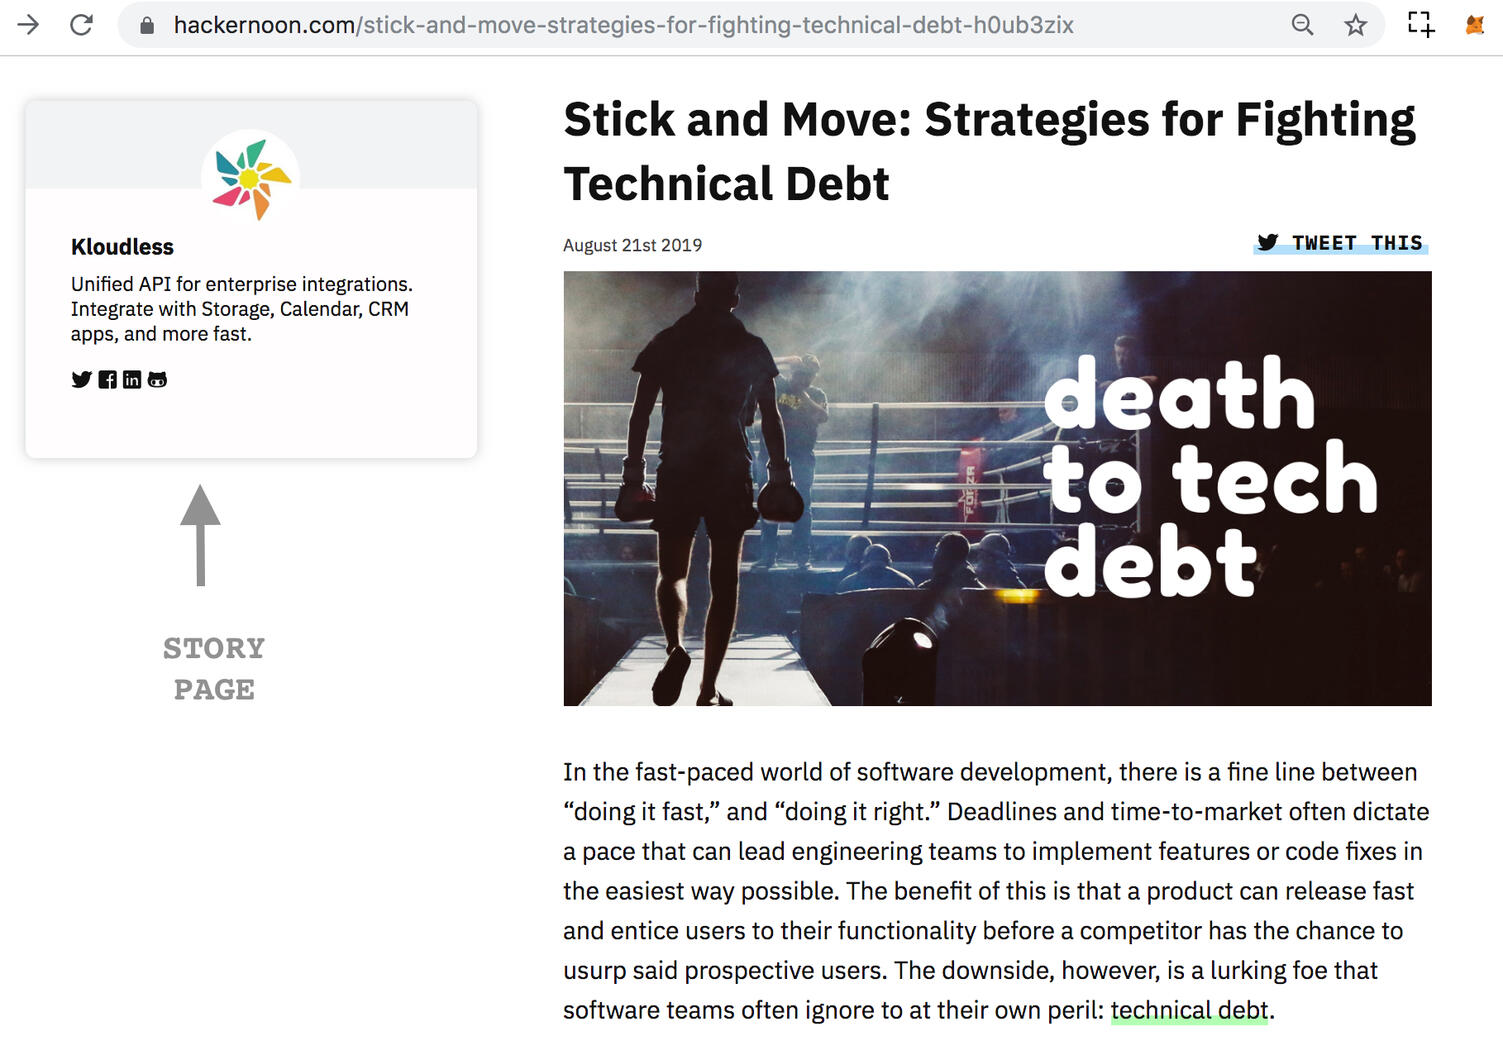This screenshot has width=1503, height=1060.
Task: Open Kloudless GitHub icon
Action: (x=157, y=379)
